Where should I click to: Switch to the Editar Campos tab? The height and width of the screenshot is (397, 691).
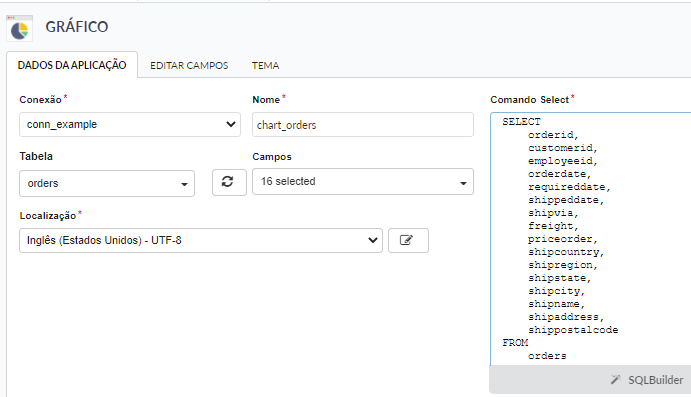pos(189,66)
